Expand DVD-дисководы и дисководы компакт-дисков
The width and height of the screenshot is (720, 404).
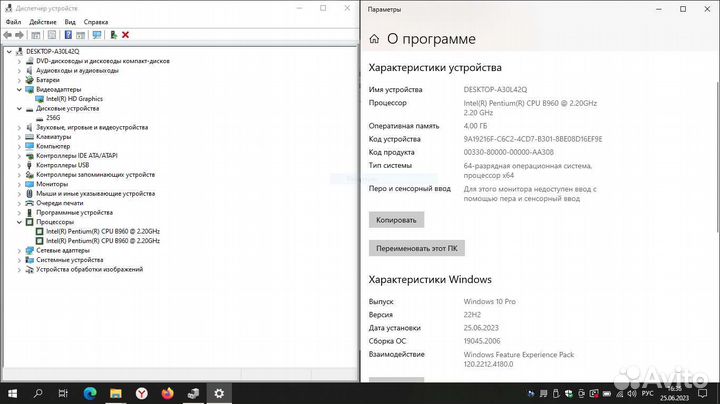click(19, 61)
